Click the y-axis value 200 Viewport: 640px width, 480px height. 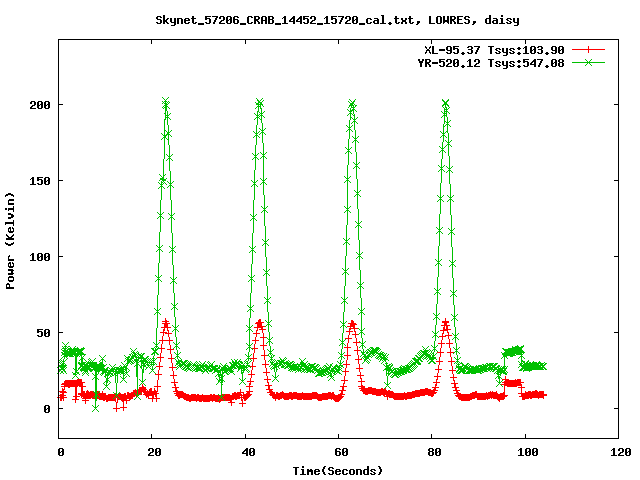coord(40,105)
